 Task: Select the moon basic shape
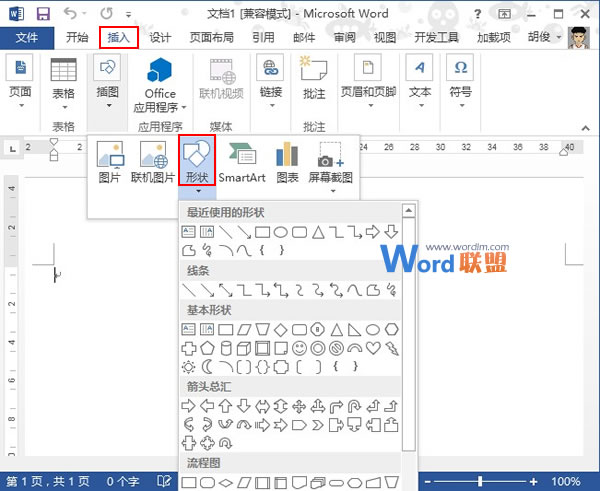tap(207, 367)
